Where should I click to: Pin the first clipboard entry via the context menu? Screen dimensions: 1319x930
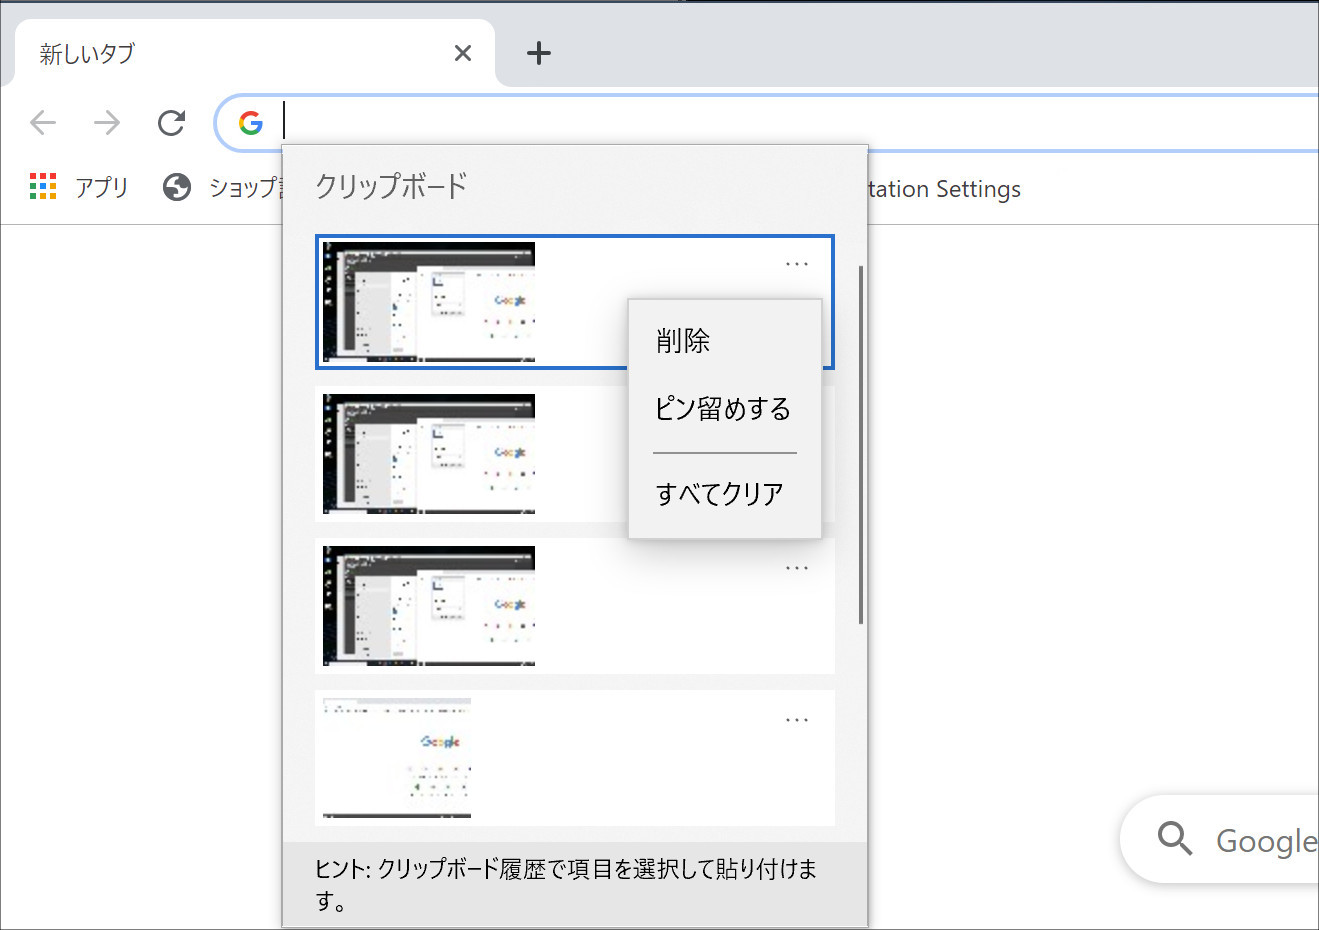[723, 407]
